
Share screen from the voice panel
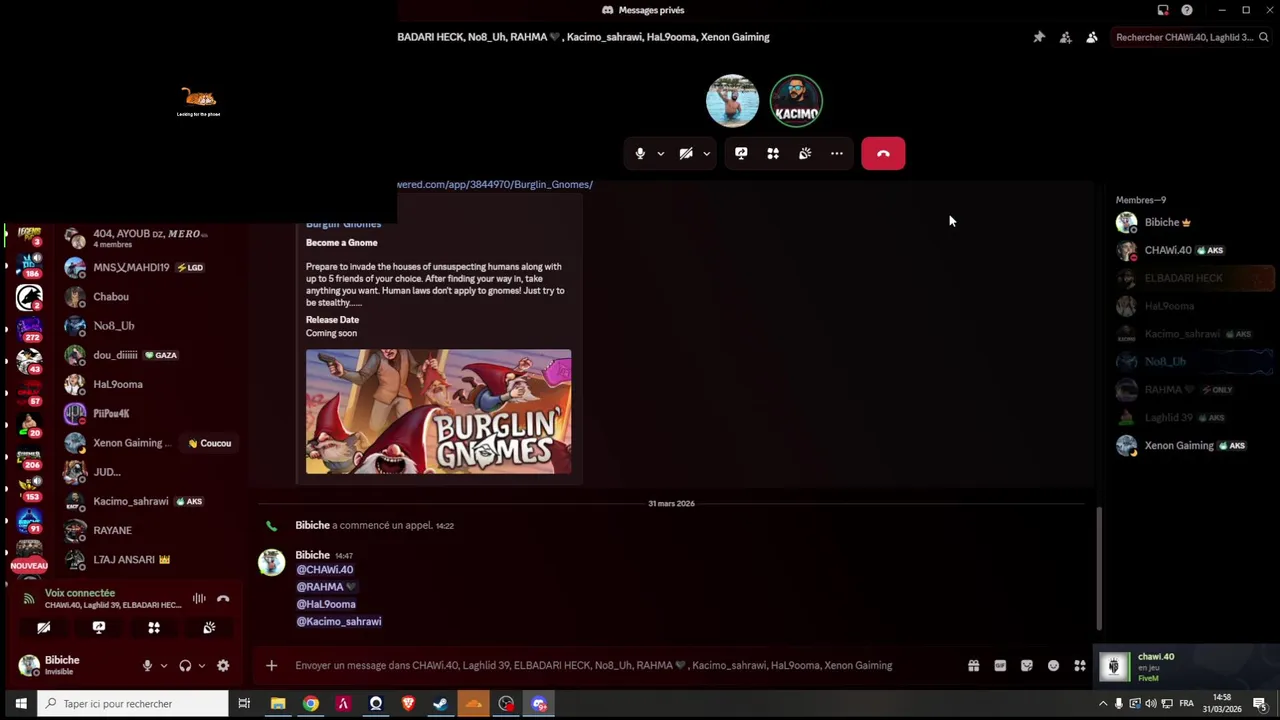point(99,628)
